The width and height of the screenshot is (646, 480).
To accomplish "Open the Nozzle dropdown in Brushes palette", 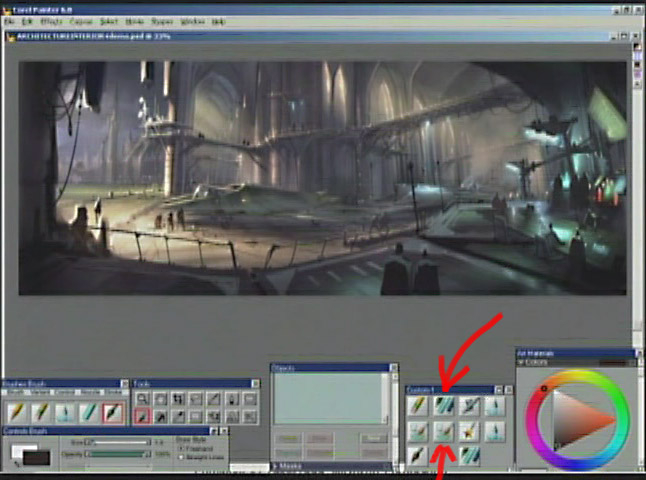I will [90, 392].
